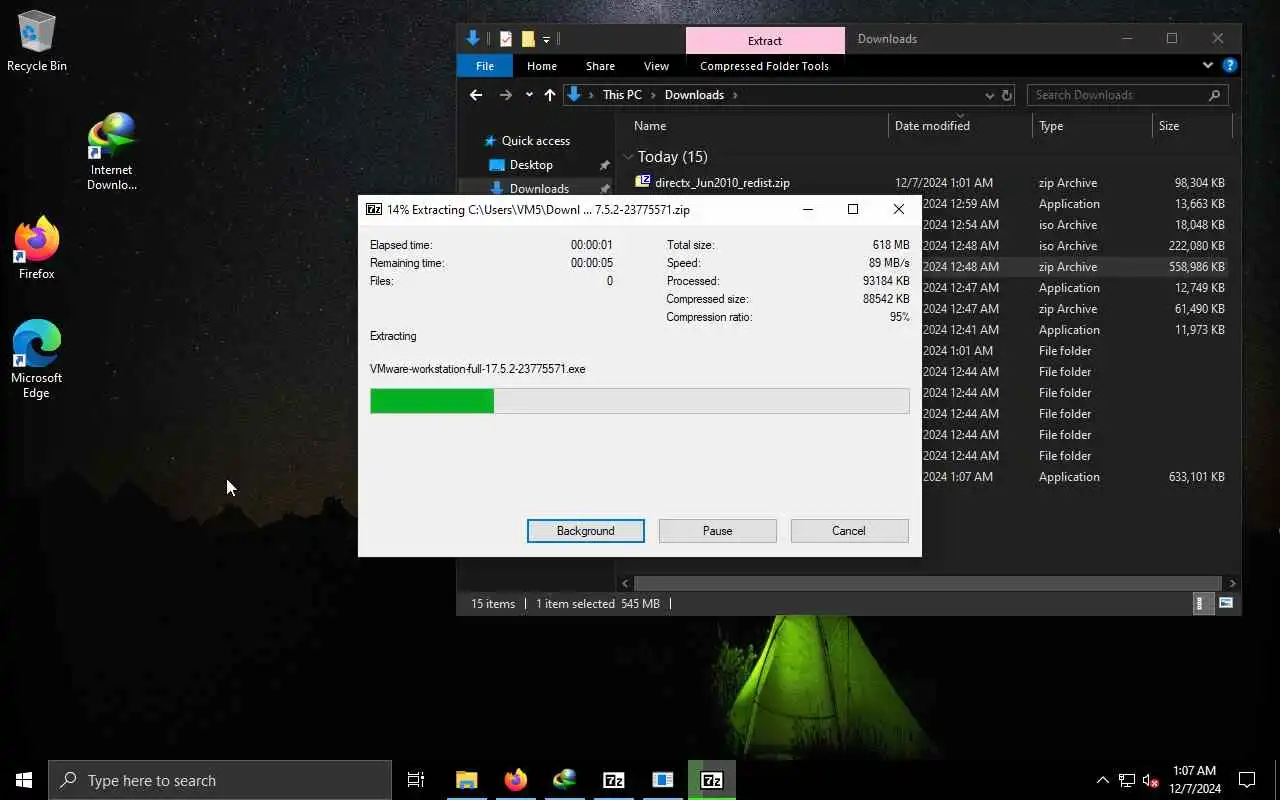Click the Forward arrow in Explorer
Viewport: 1280px width, 800px height.
[x=506, y=95]
